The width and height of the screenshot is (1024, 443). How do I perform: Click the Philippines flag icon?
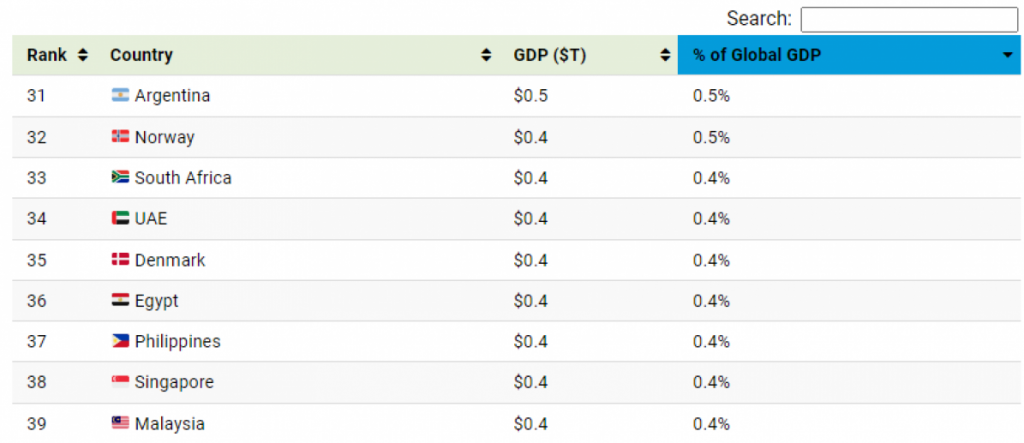120,342
